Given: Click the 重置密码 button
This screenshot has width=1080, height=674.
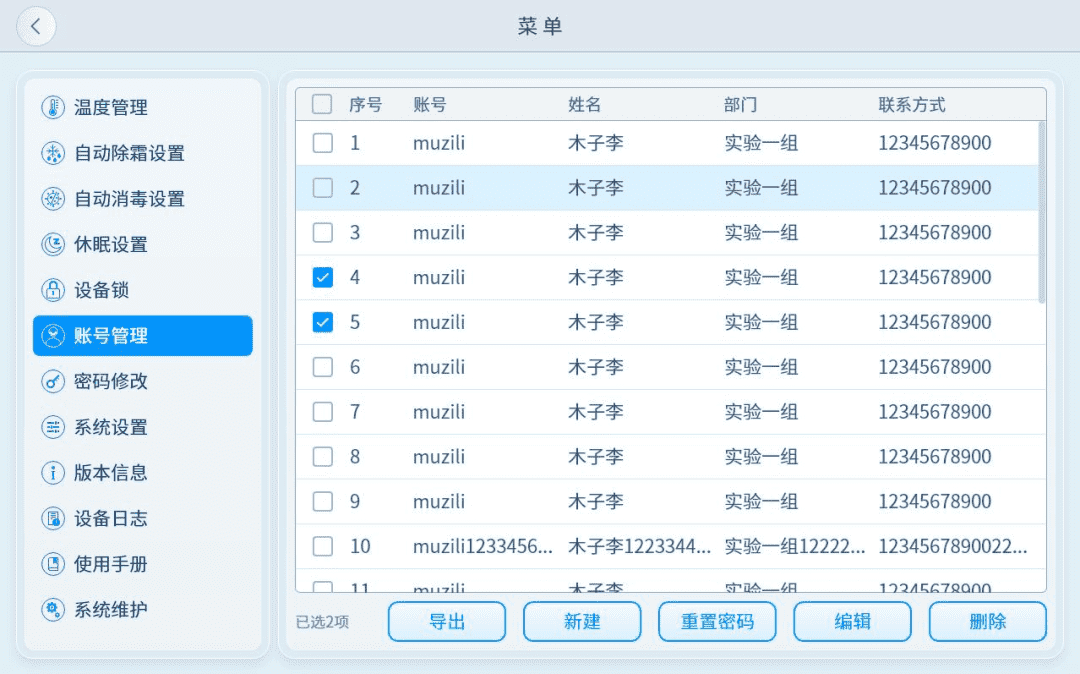Looking at the screenshot, I should (717, 622).
